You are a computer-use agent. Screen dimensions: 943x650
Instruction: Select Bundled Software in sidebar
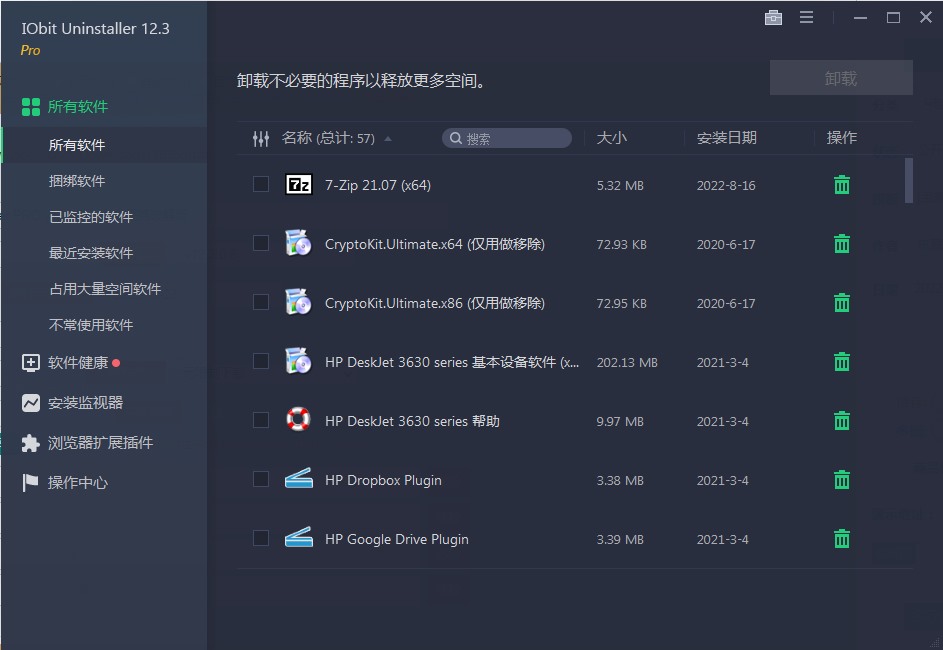click(77, 181)
